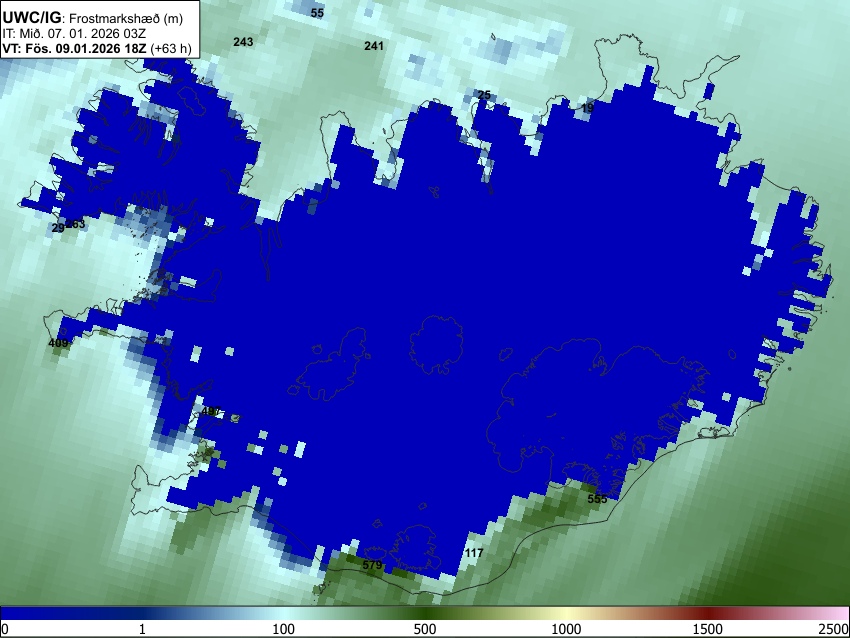Click the colour scale label '1000'
The image size is (850, 638).
click(566, 629)
